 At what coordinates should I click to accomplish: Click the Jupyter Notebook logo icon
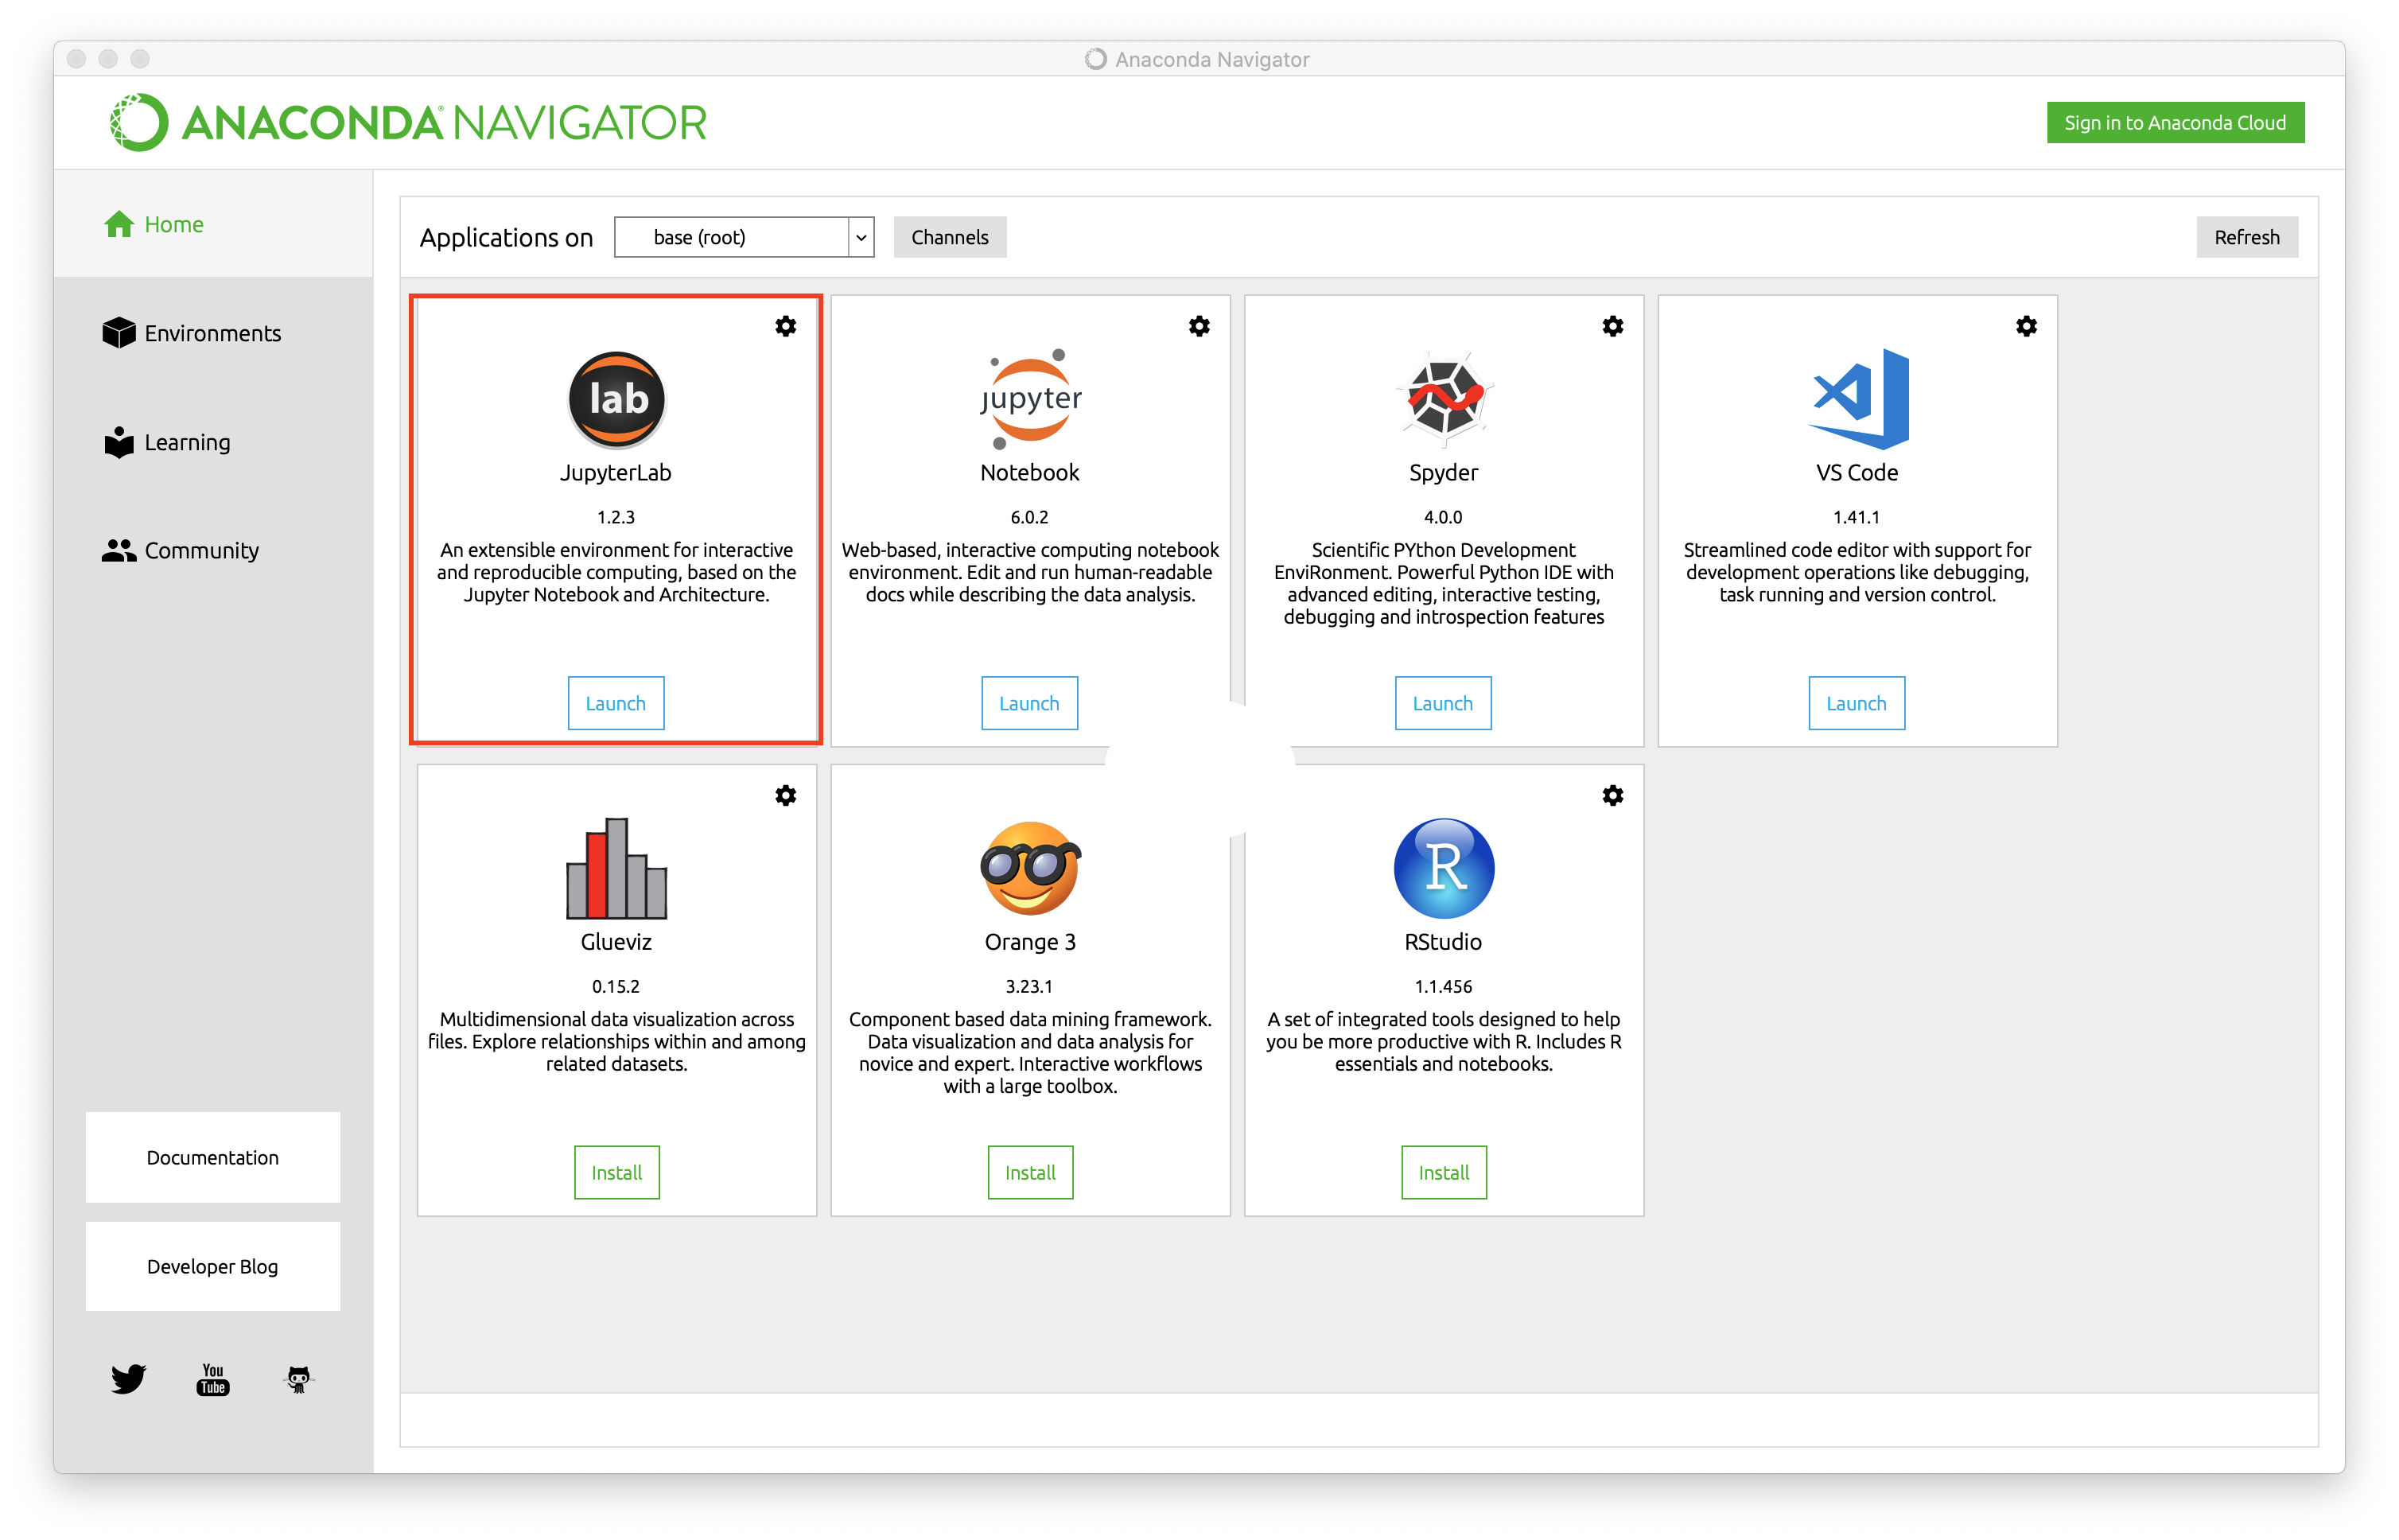(1030, 399)
